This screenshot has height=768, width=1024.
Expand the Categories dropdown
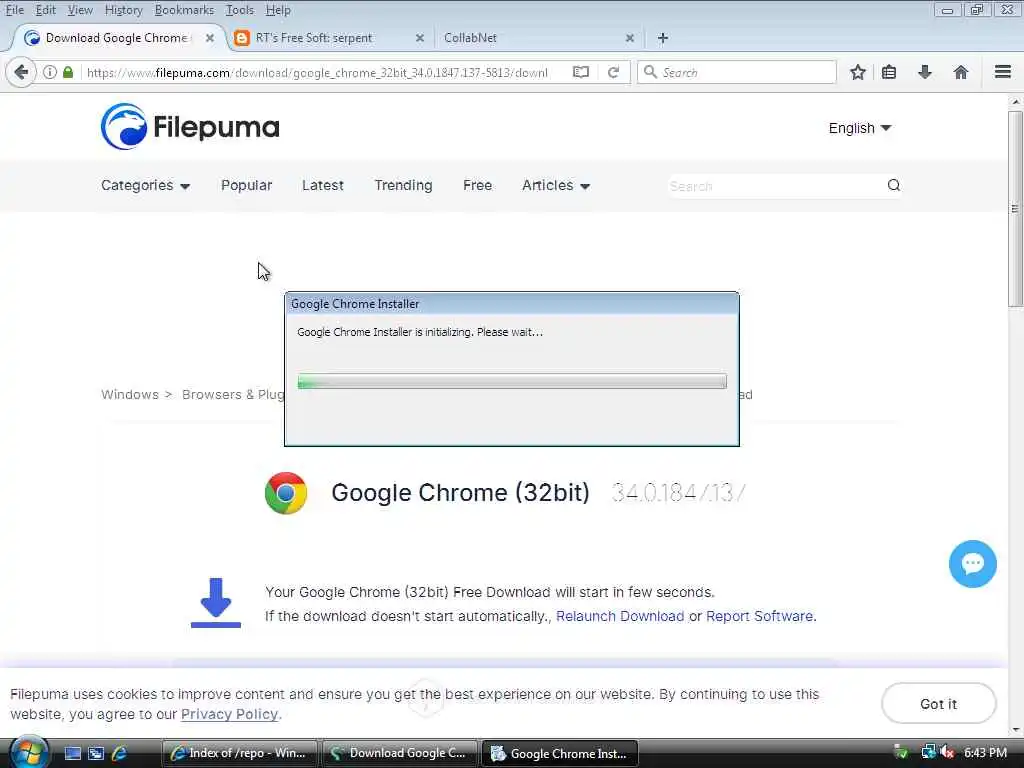[145, 185]
